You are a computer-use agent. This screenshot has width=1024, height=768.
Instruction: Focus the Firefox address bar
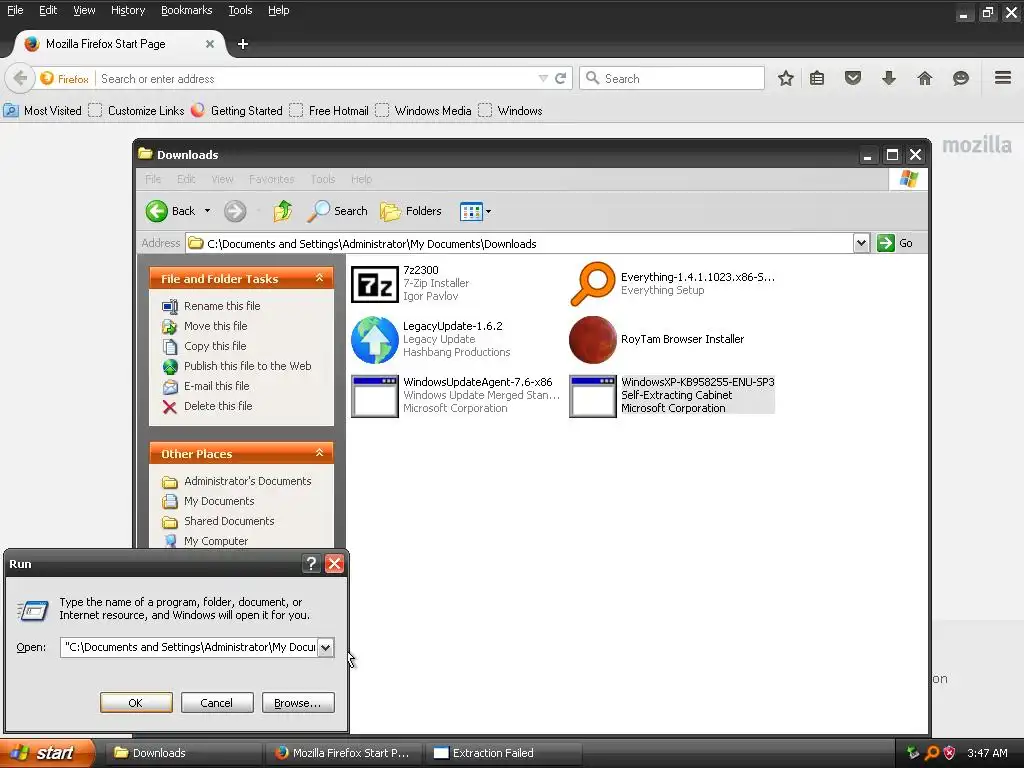click(x=317, y=78)
